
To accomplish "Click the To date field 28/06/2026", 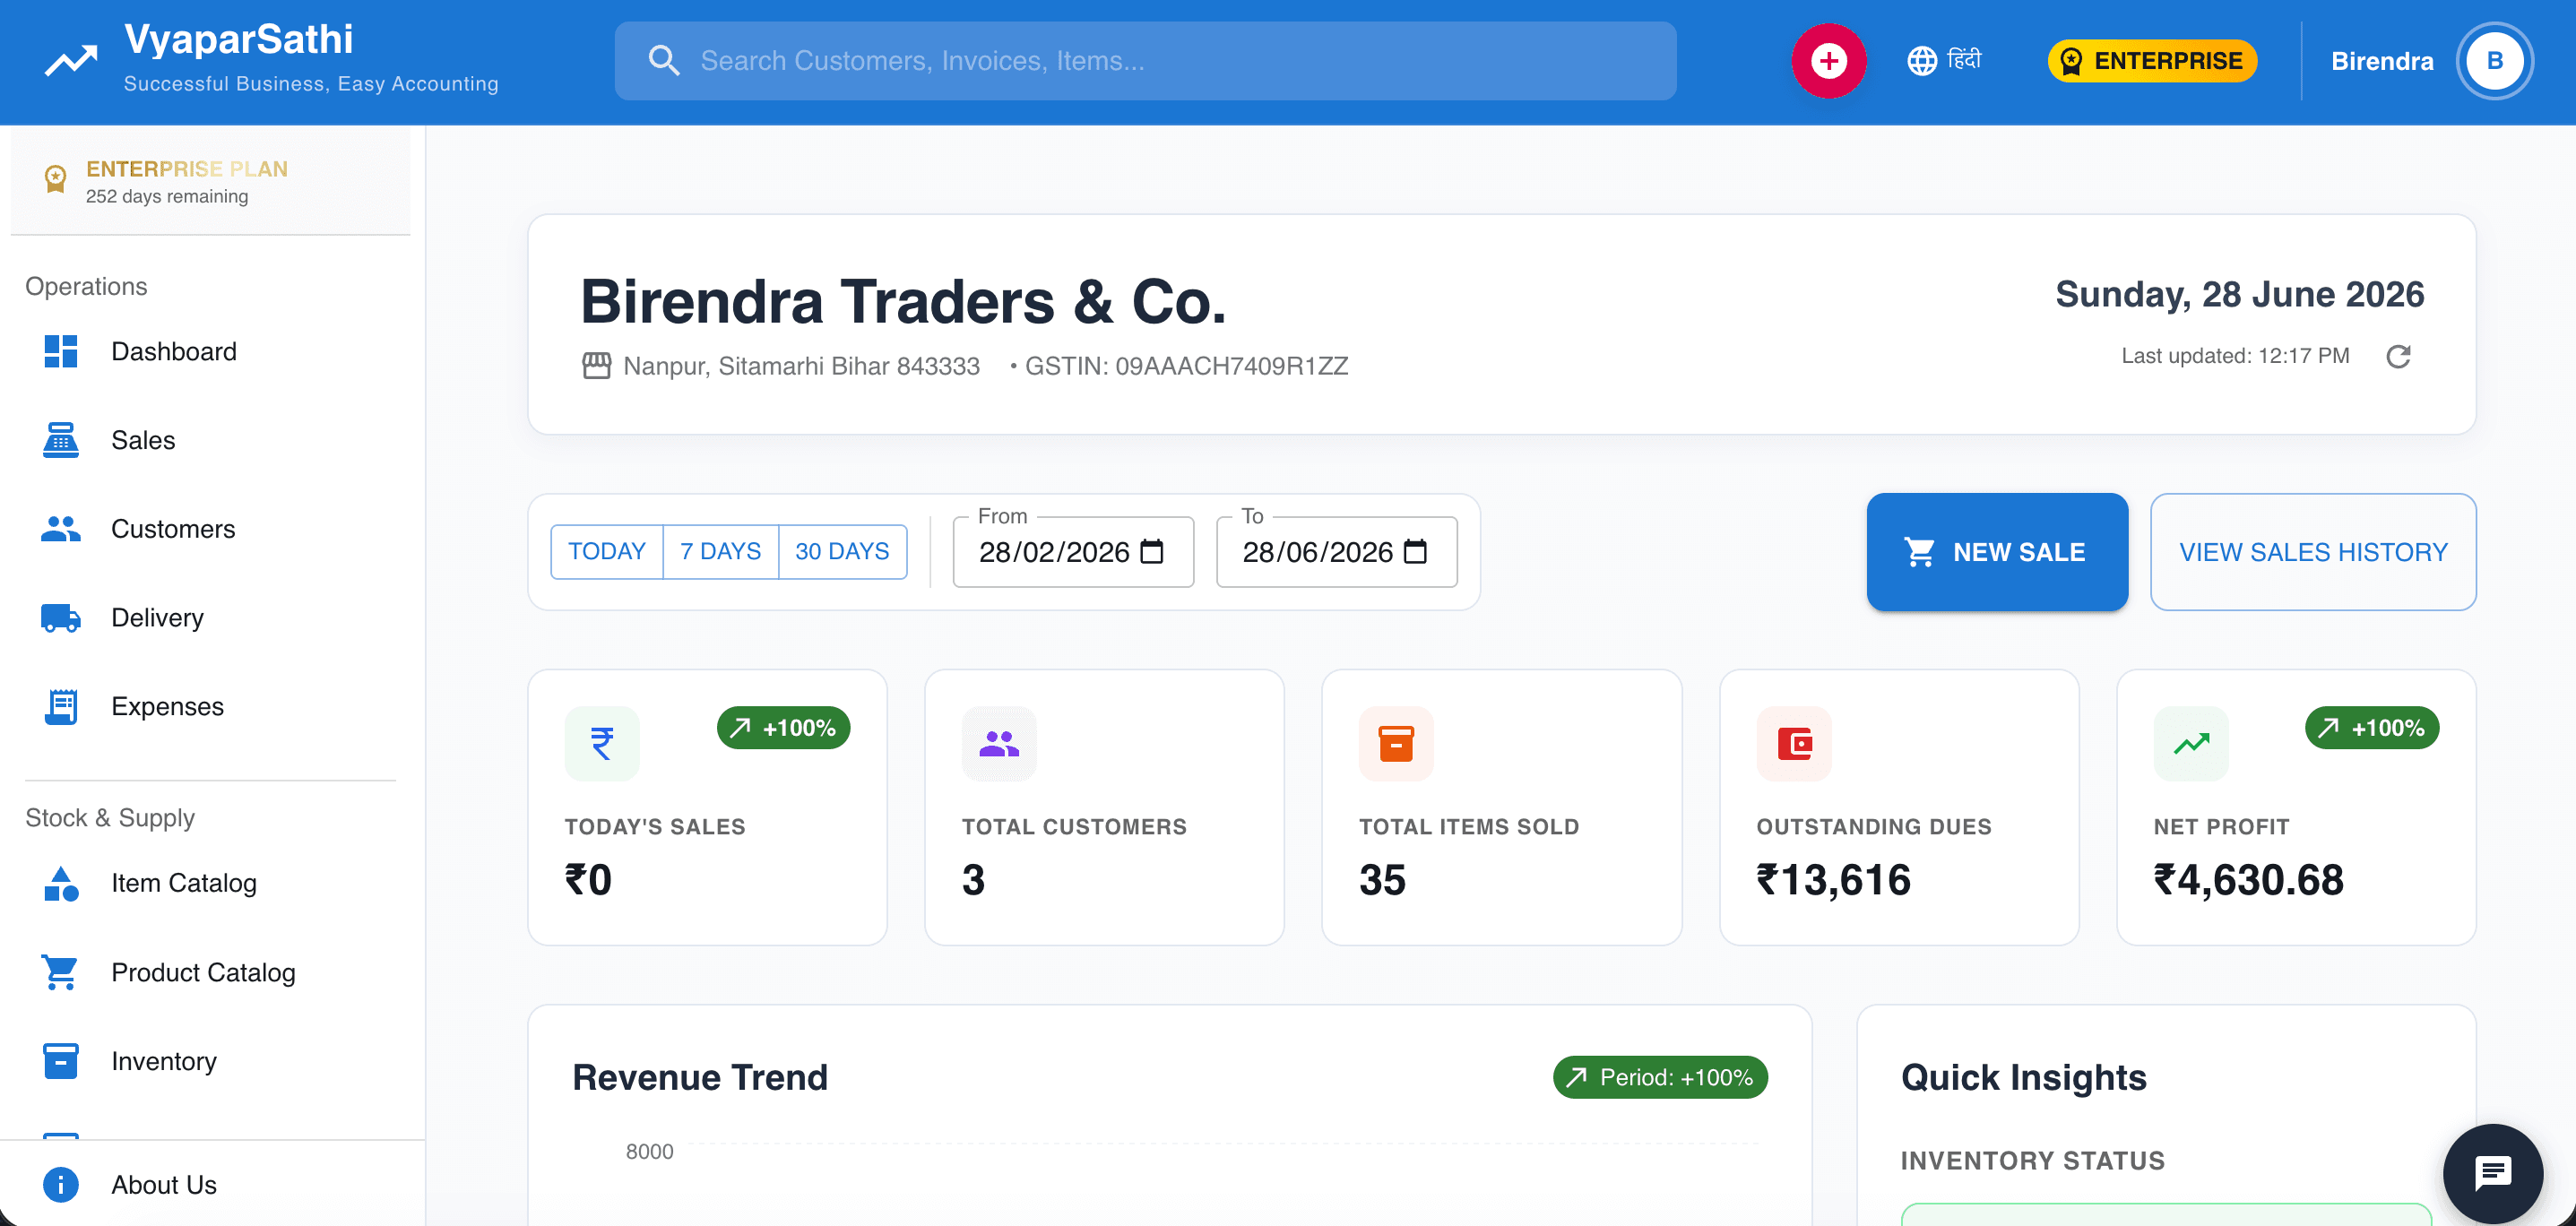I will click(1337, 552).
